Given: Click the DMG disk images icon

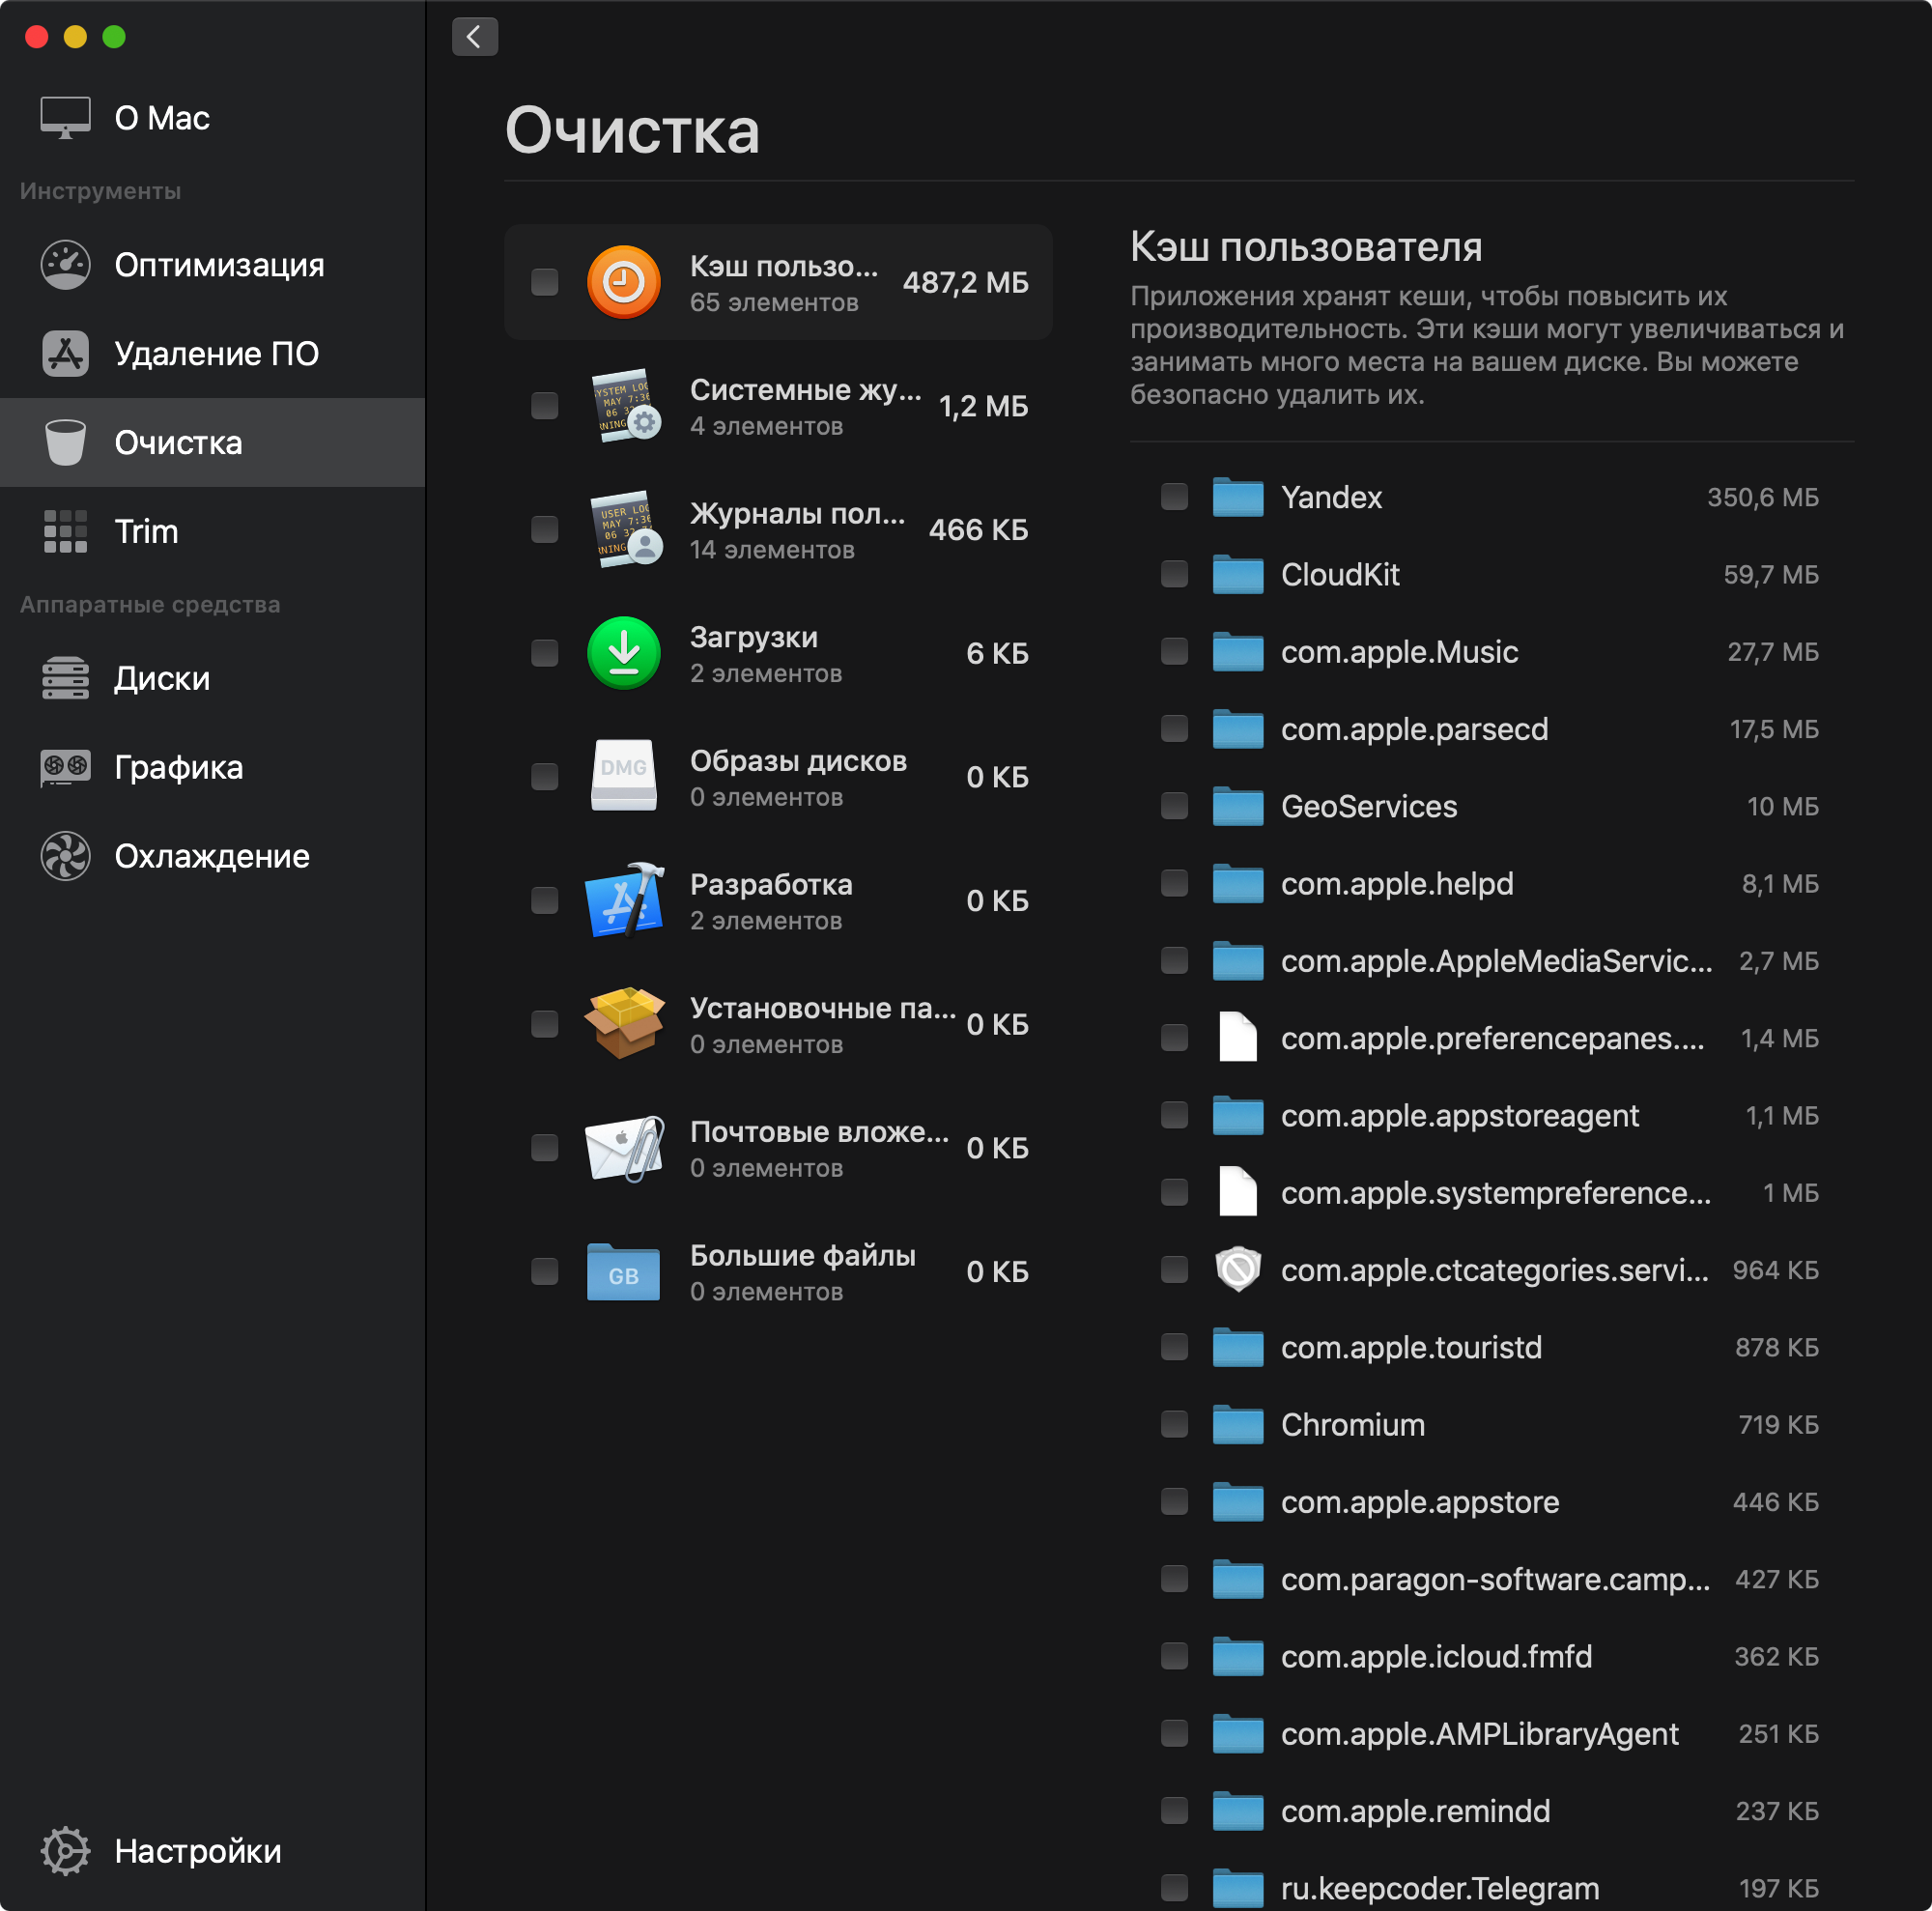Looking at the screenshot, I should click(x=623, y=776).
